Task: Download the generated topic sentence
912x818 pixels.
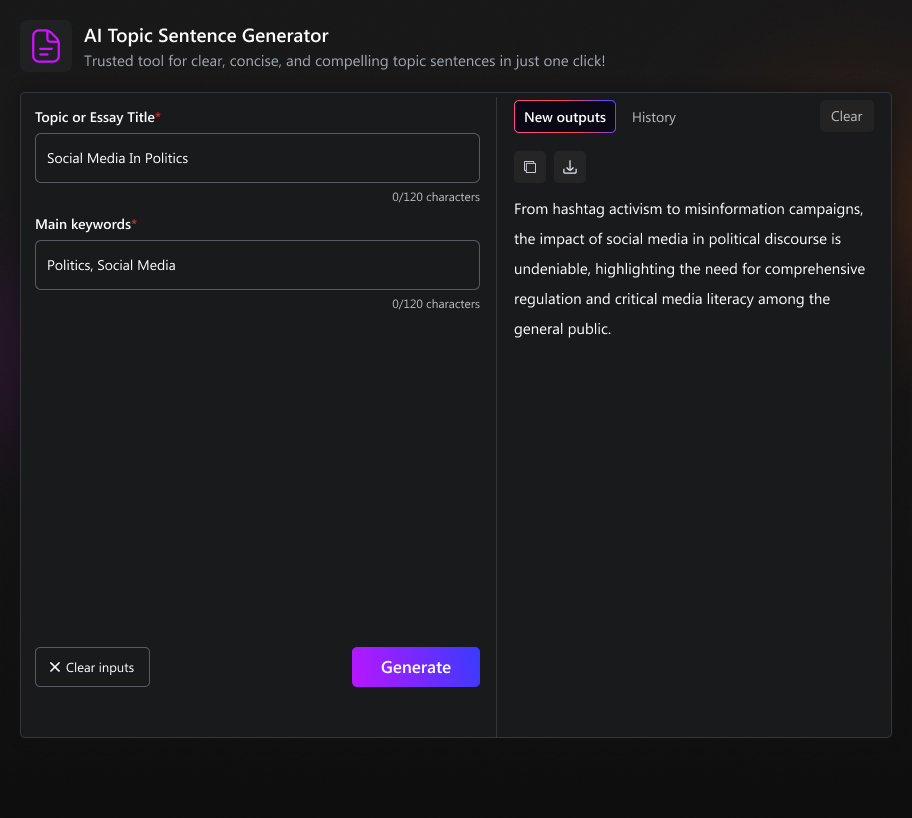Action: point(570,167)
